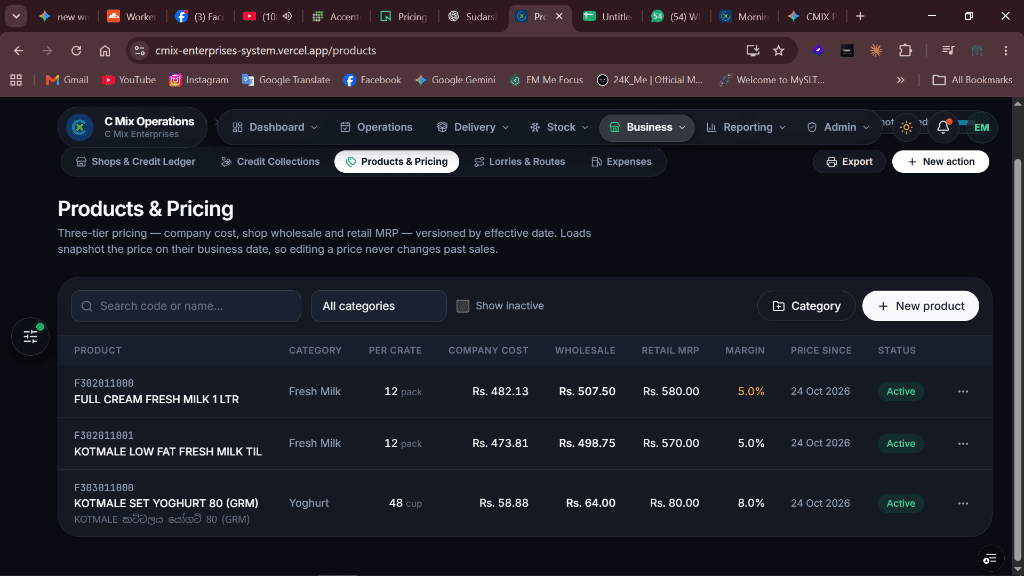Open Gmail bookmark
1024x576 pixels.
(x=67, y=80)
